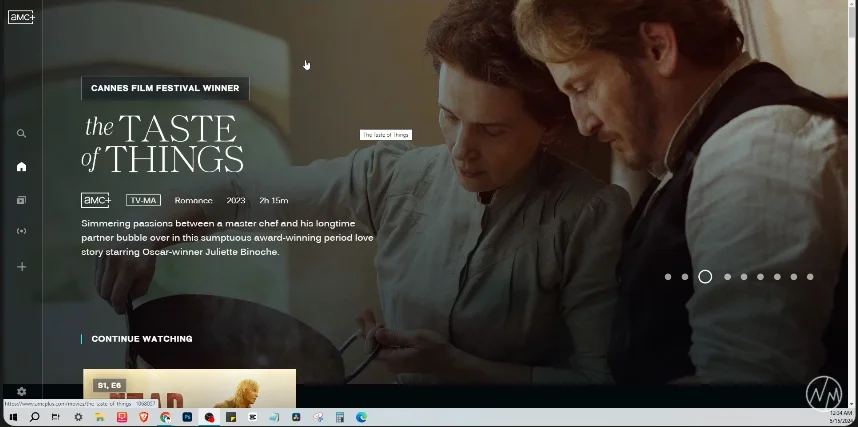Open DaVinci Resolve from the taskbar
The width and height of the screenshot is (858, 427).
pos(296,417)
